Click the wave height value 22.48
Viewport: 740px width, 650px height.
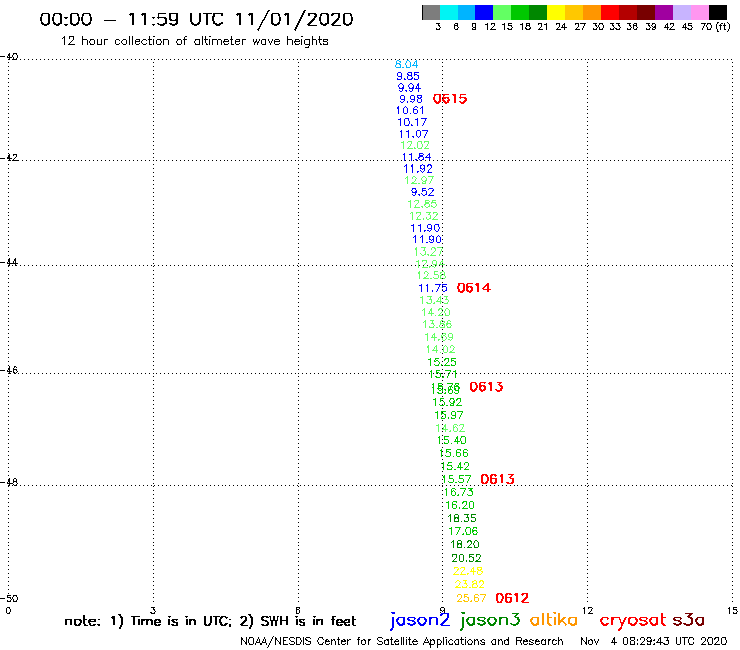(468, 571)
